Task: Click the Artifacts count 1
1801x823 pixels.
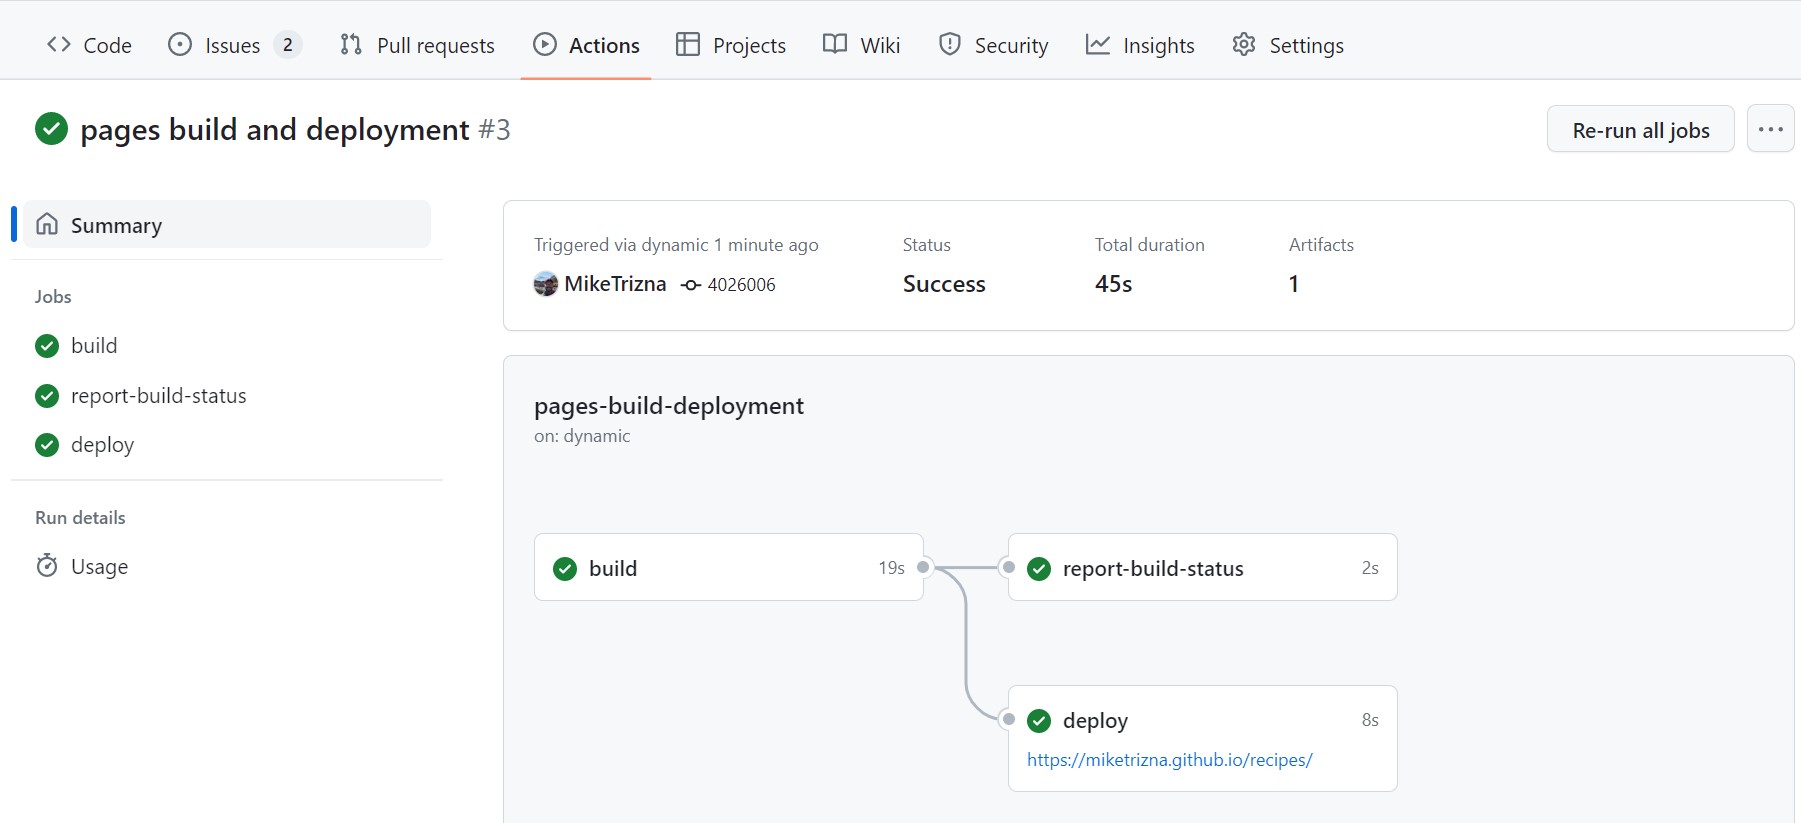Action: 1294,284
